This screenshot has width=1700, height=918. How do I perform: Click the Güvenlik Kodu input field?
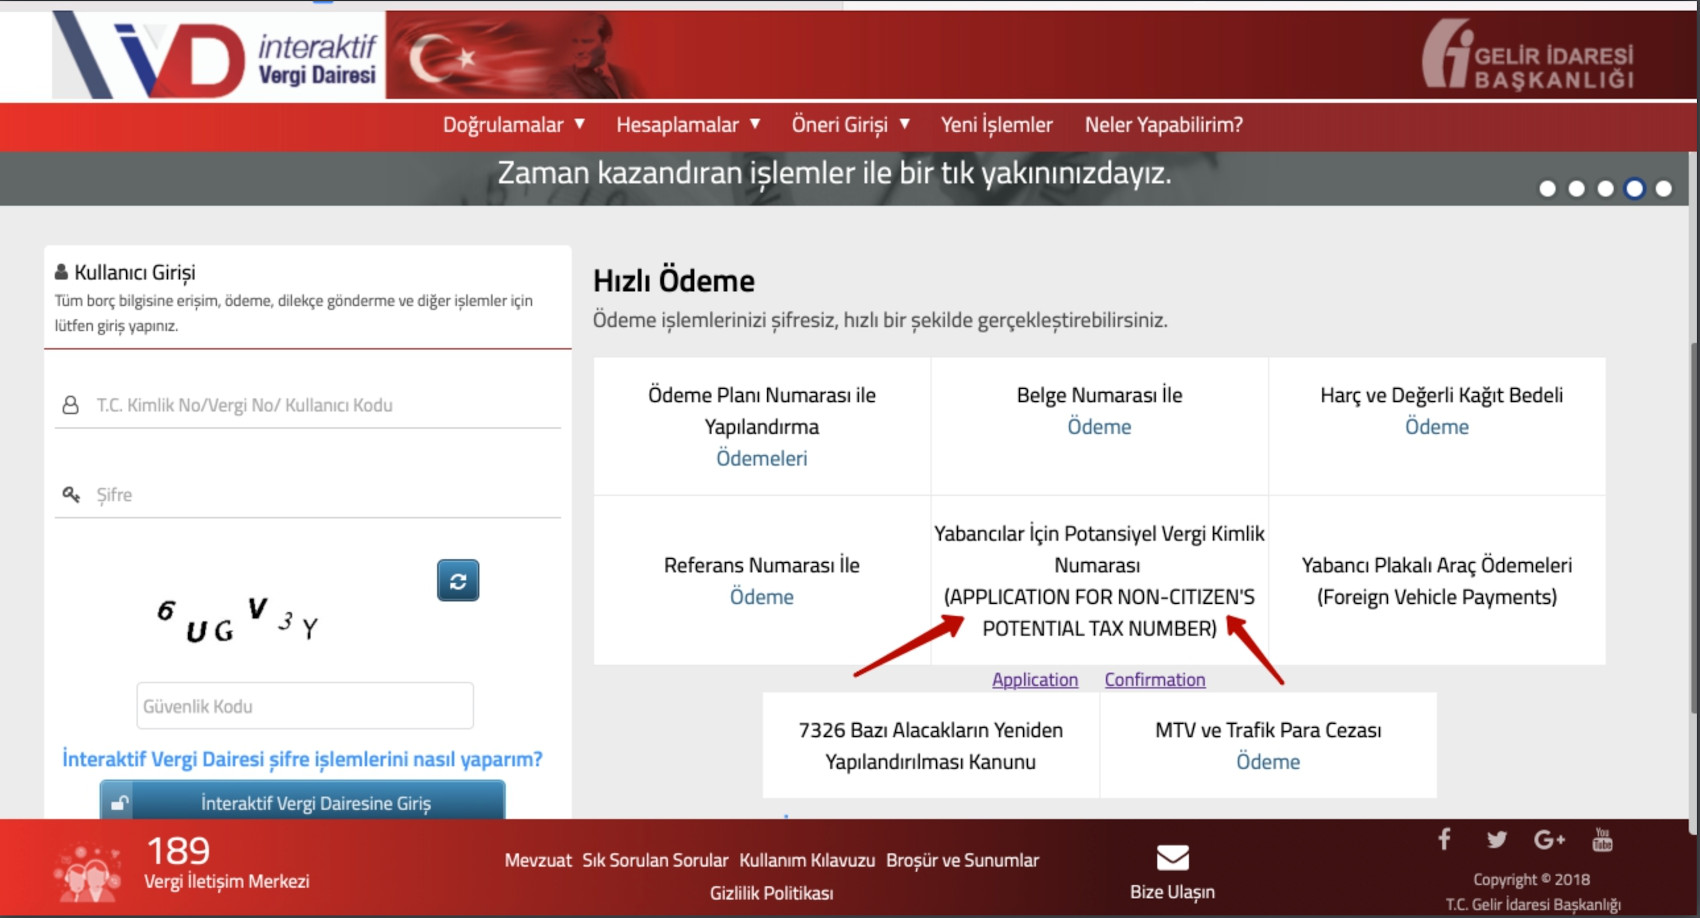point(305,706)
